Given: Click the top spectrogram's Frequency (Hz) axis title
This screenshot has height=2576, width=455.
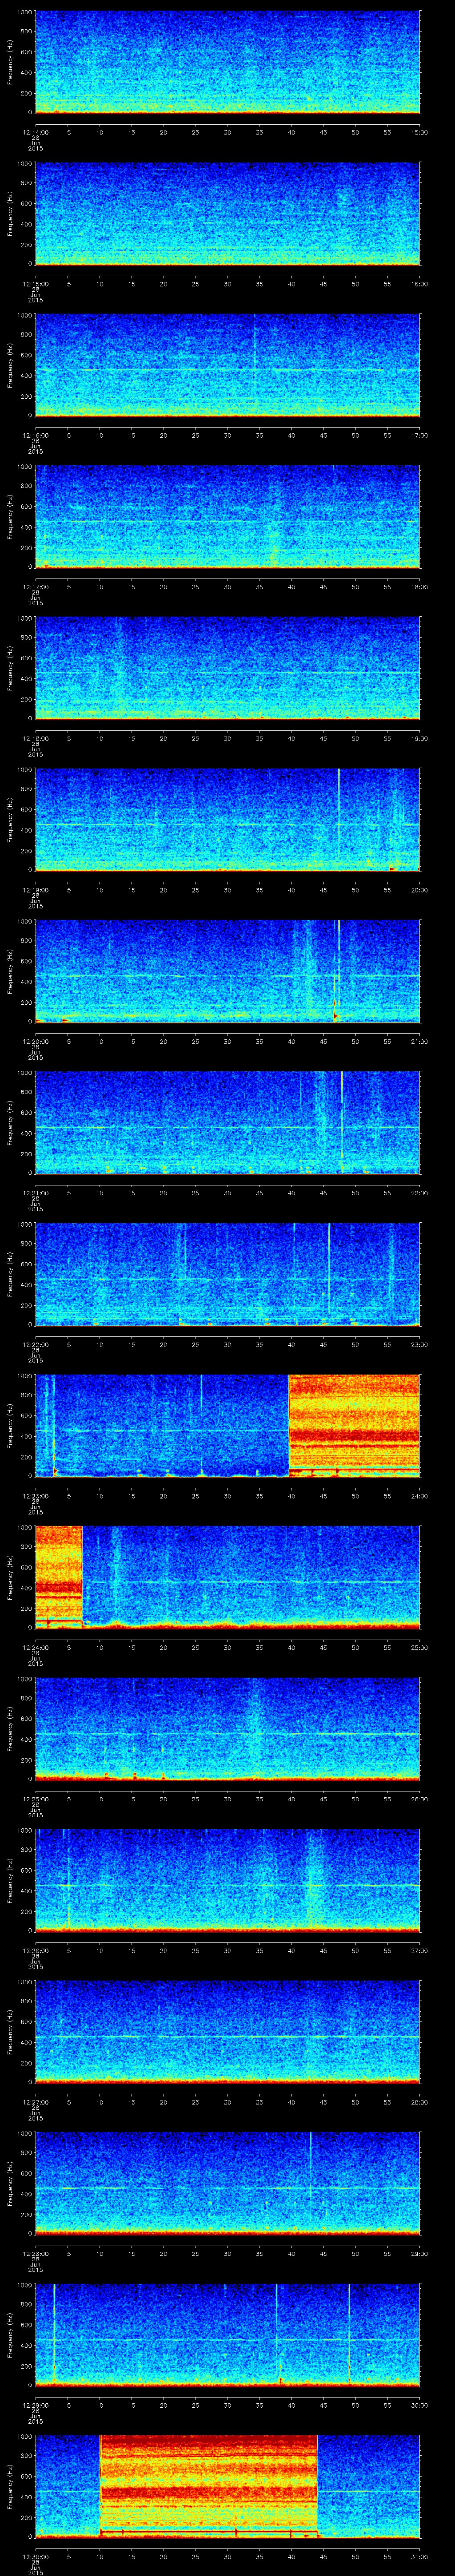Looking at the screenshot, I should click(x=10, y=62).
